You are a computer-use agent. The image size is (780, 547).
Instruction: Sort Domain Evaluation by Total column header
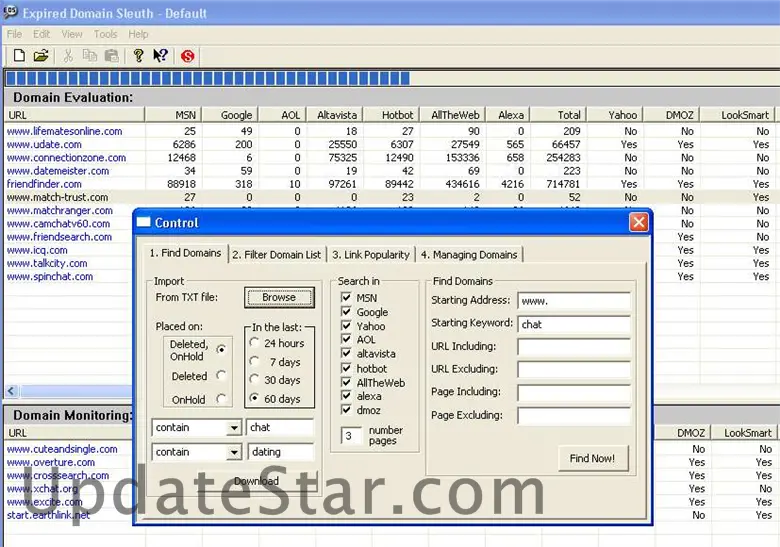click(x=559, y=115)
